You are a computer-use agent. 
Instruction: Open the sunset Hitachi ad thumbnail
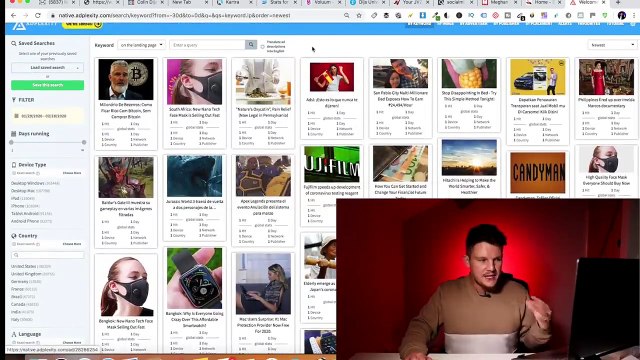469,158
